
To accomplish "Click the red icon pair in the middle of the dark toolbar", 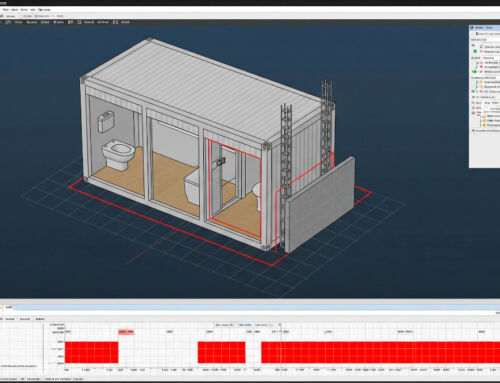I will tap(70, 22).
